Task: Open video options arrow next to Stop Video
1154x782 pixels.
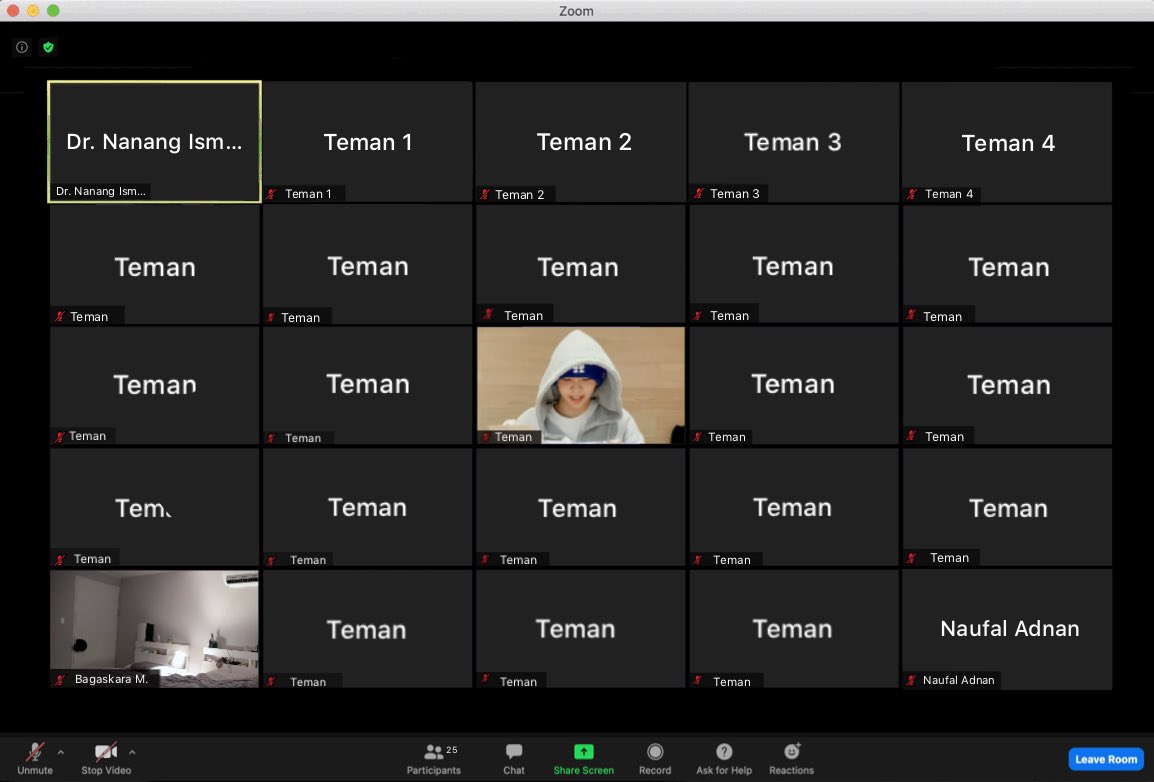Action: [132, 752]
